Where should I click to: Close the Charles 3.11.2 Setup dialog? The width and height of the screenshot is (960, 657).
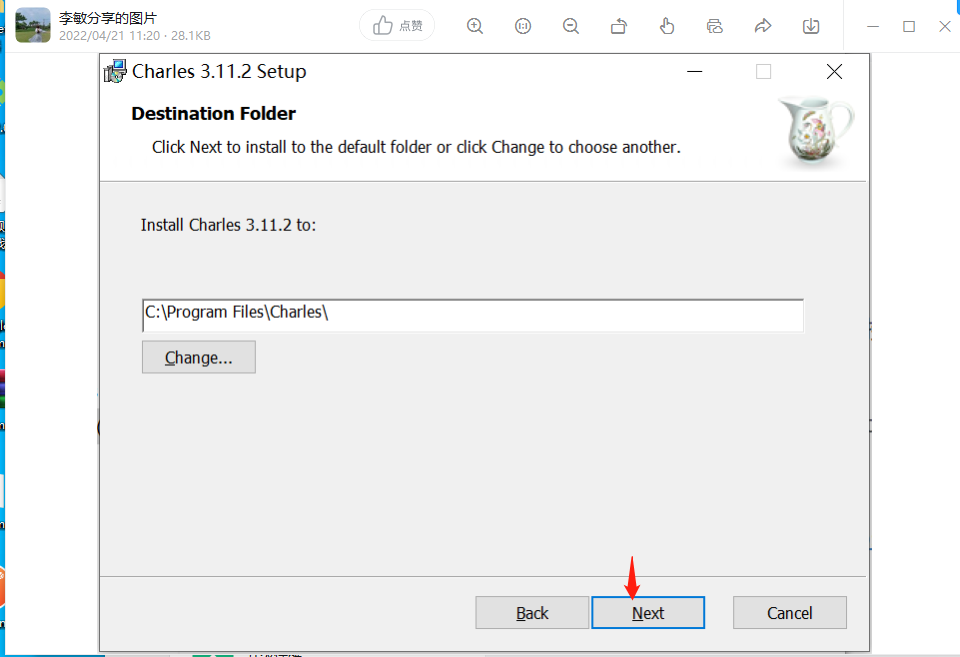coord(834,72)
